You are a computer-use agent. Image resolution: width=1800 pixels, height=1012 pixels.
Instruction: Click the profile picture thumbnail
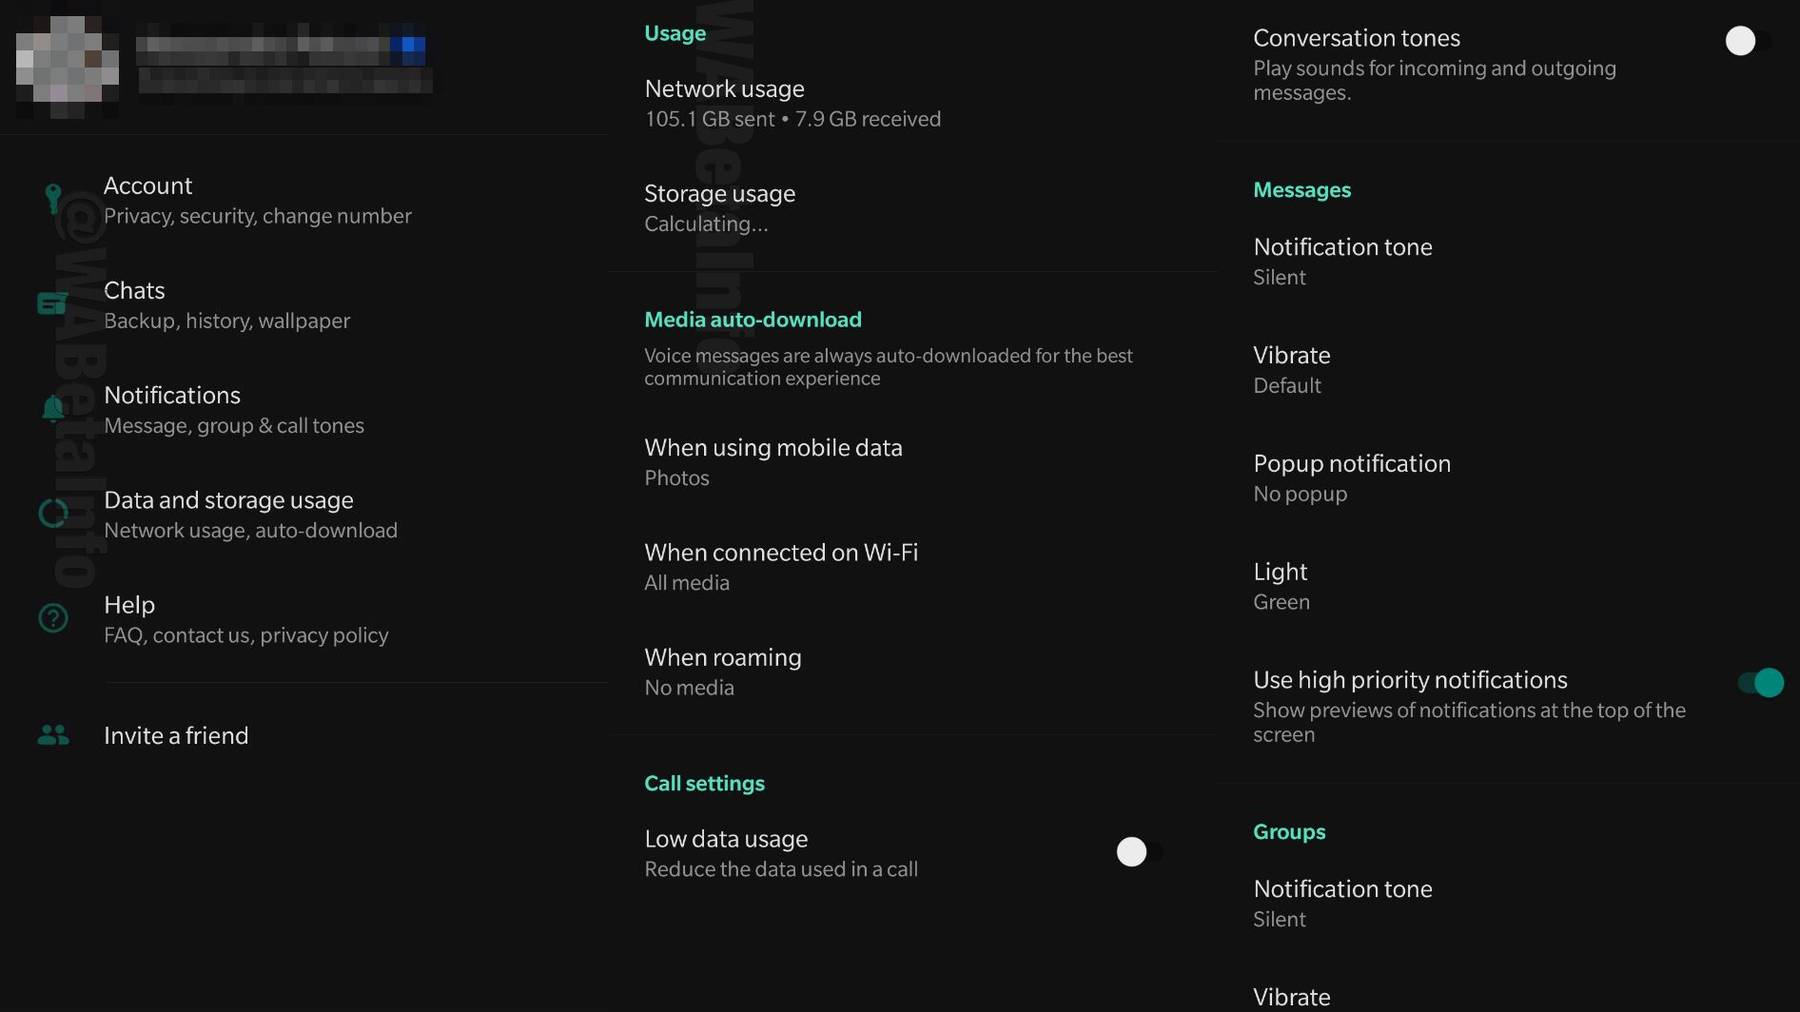64,64
